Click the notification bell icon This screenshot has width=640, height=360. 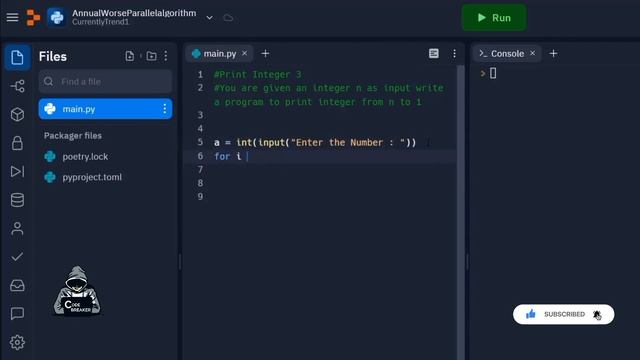pyautogui.click(x=597, y=314)
